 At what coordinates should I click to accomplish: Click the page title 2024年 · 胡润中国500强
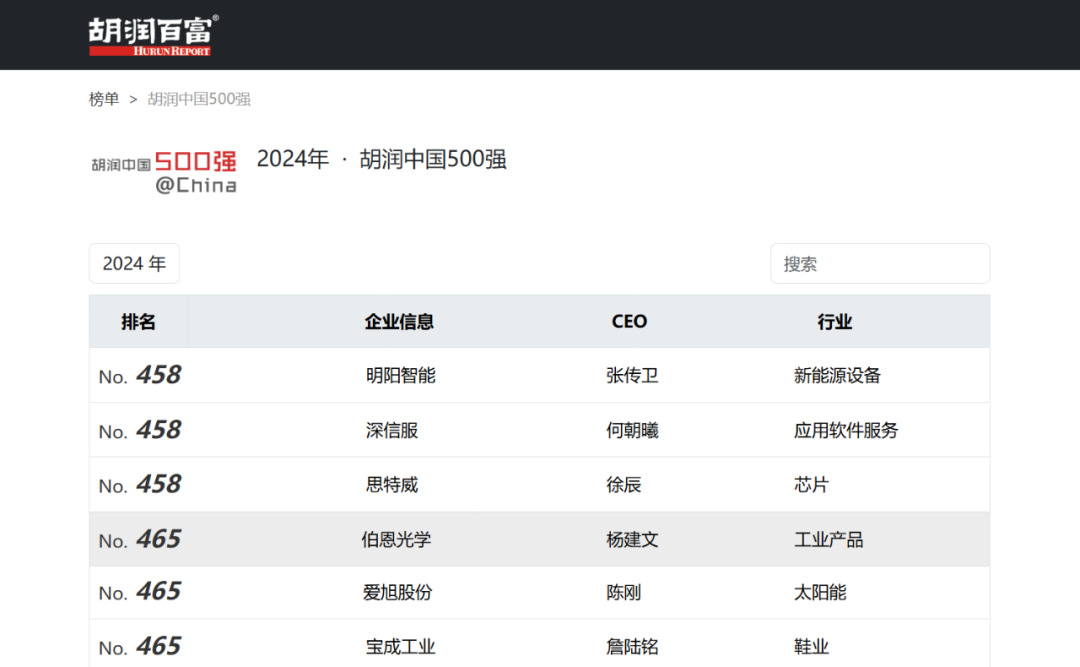point(381,159)
